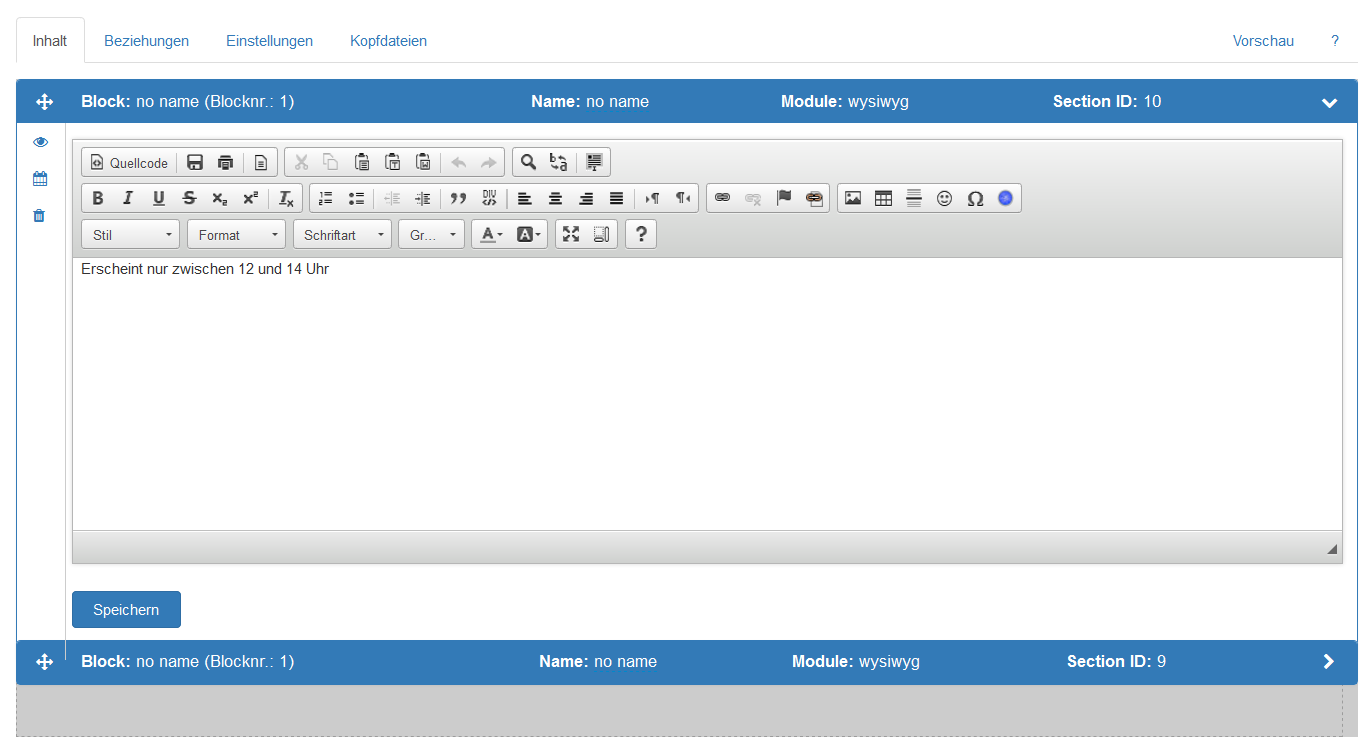Screen dimensions: 1372x751
Task: Insert a table into the editor
Action: tap(883, 198)
